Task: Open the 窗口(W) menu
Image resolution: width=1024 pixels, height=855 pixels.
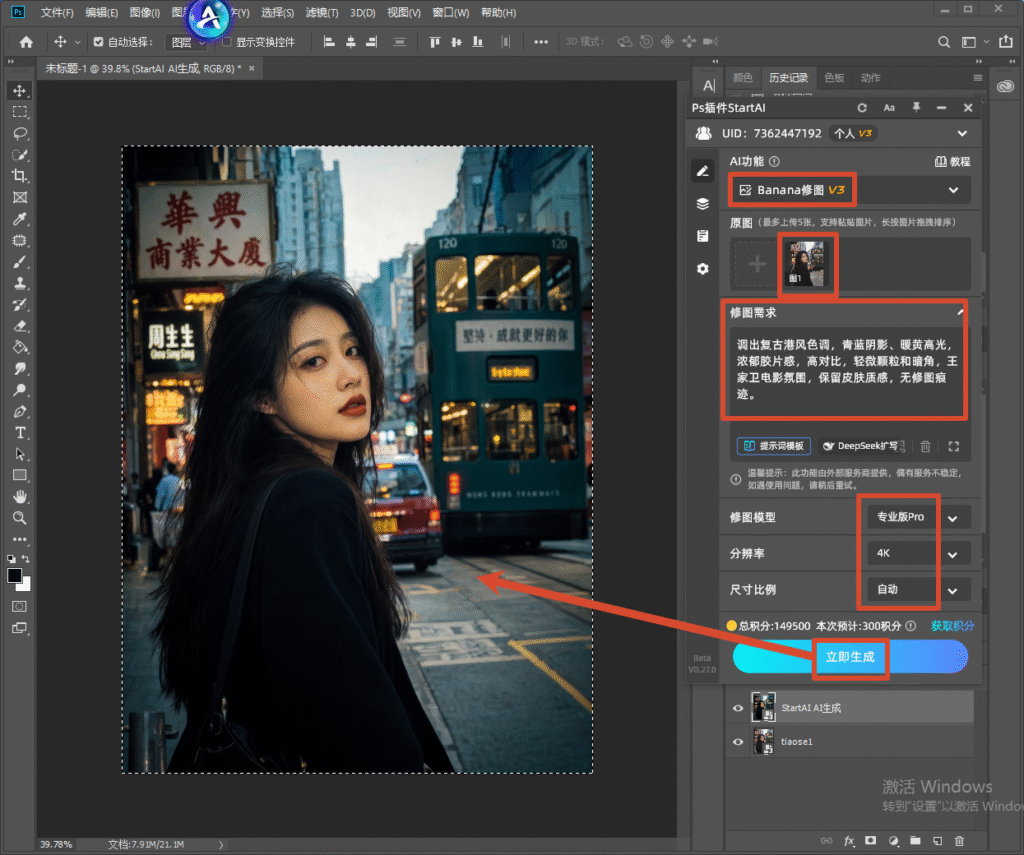Action: 451,12
